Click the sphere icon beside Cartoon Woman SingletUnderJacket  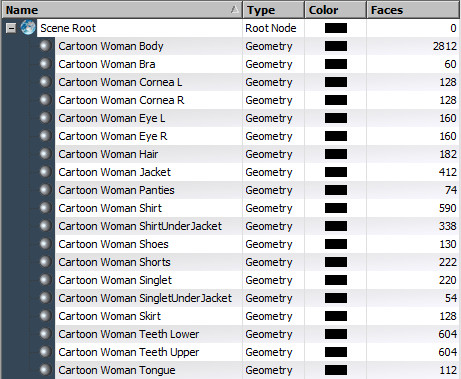pyautogui.click(x=45, y=298)
